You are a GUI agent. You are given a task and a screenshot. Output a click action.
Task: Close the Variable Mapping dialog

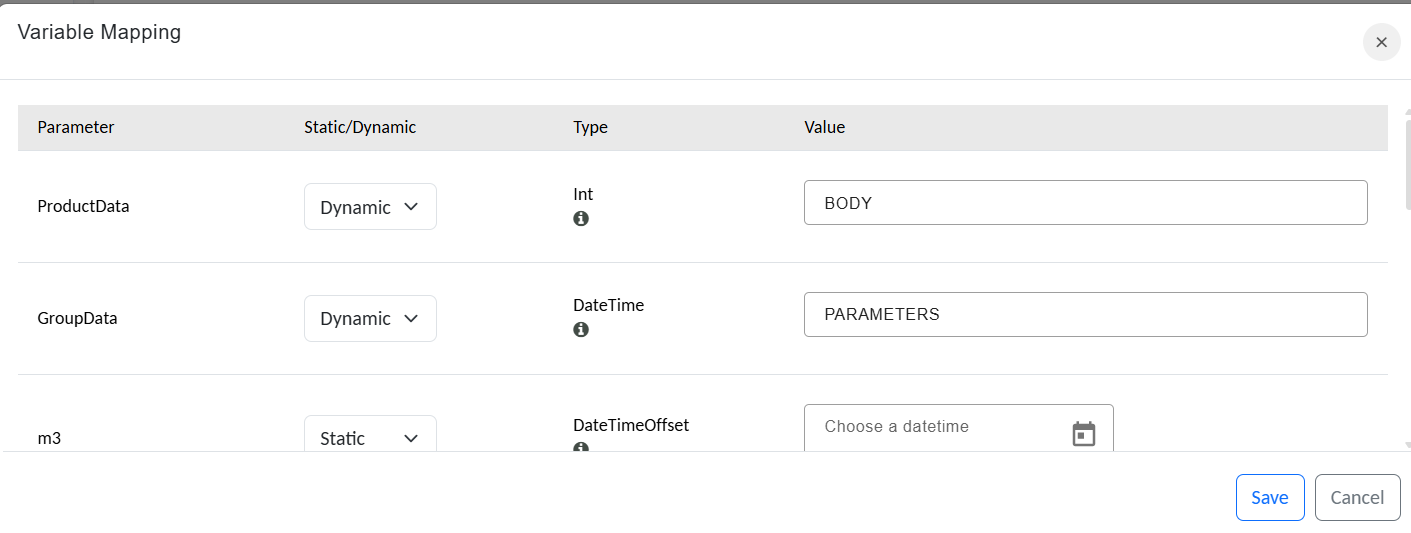point(1381,42)
